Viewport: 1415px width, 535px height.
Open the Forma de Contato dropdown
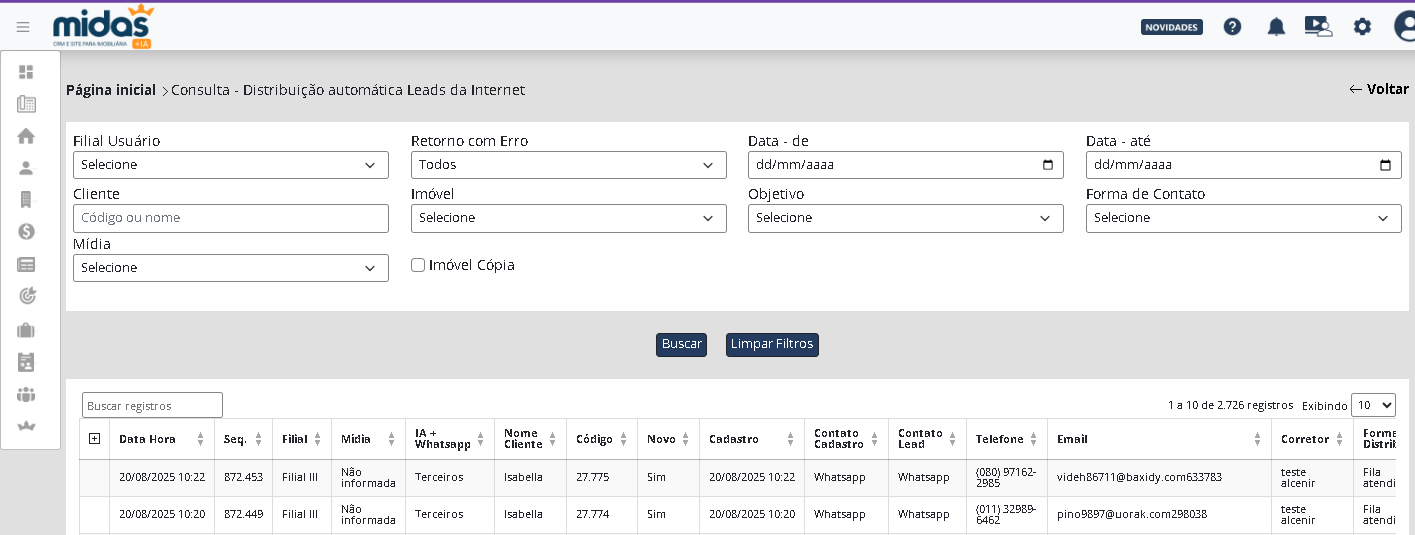click(1243, 218)
